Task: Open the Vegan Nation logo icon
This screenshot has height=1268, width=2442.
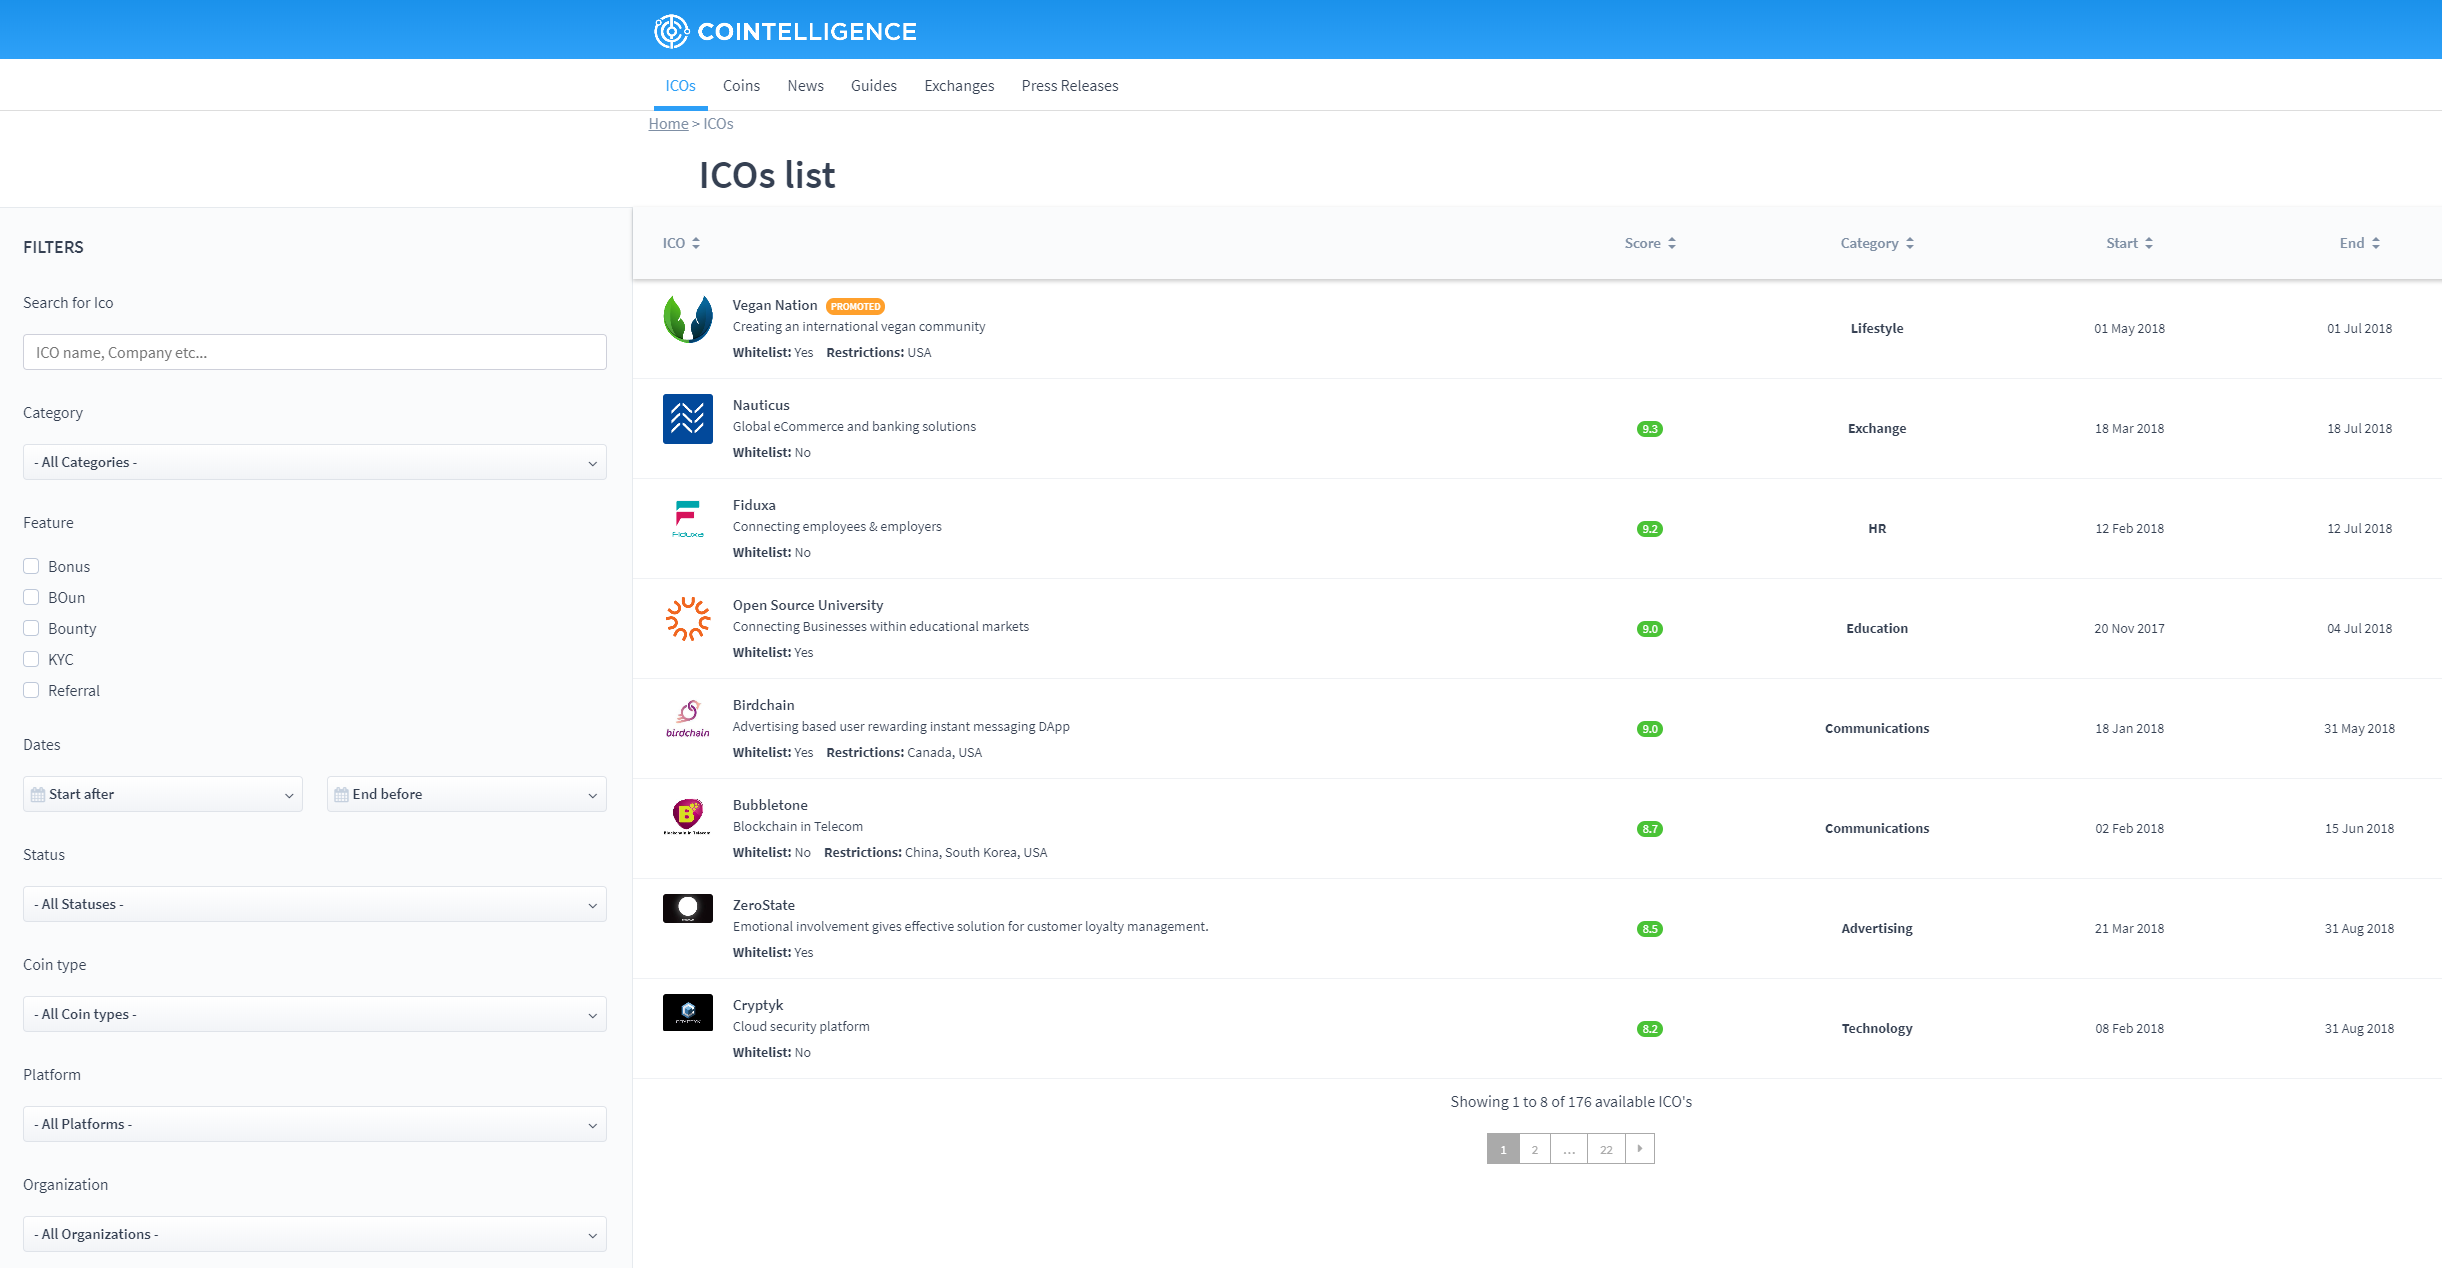Action: click(688, 319)
